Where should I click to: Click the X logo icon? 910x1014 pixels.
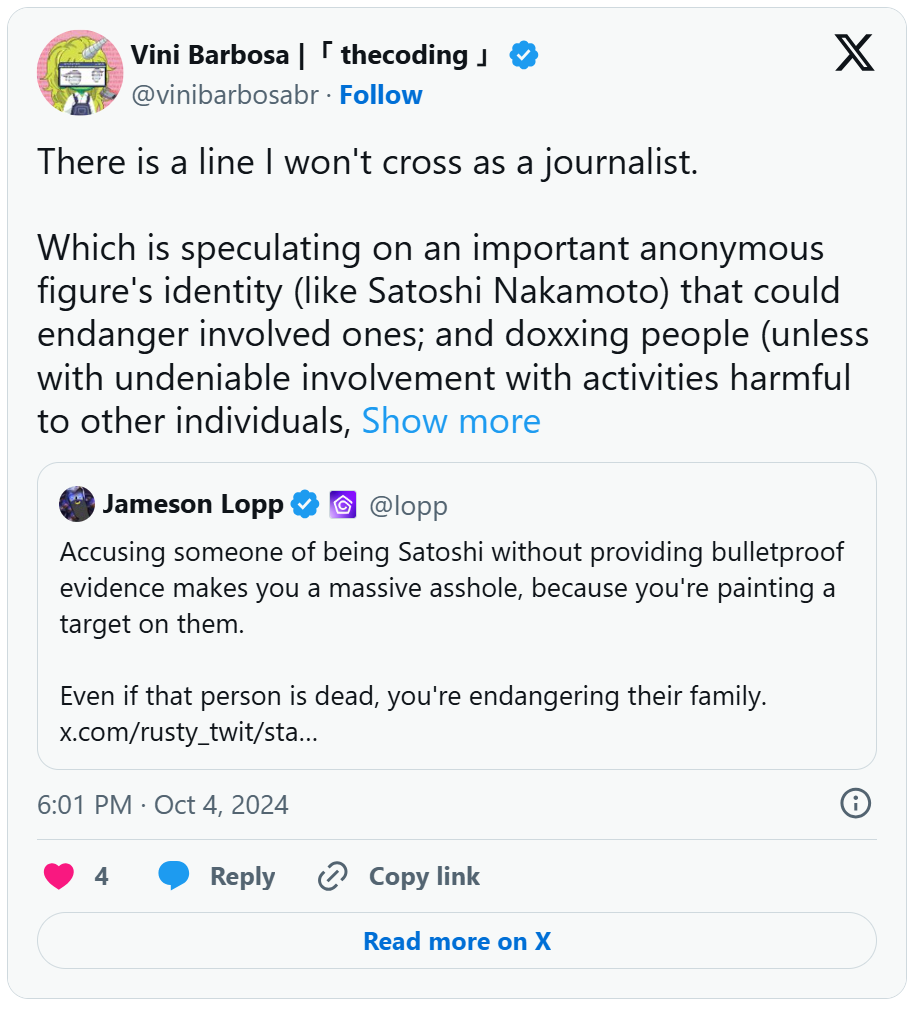click(854, 53)
